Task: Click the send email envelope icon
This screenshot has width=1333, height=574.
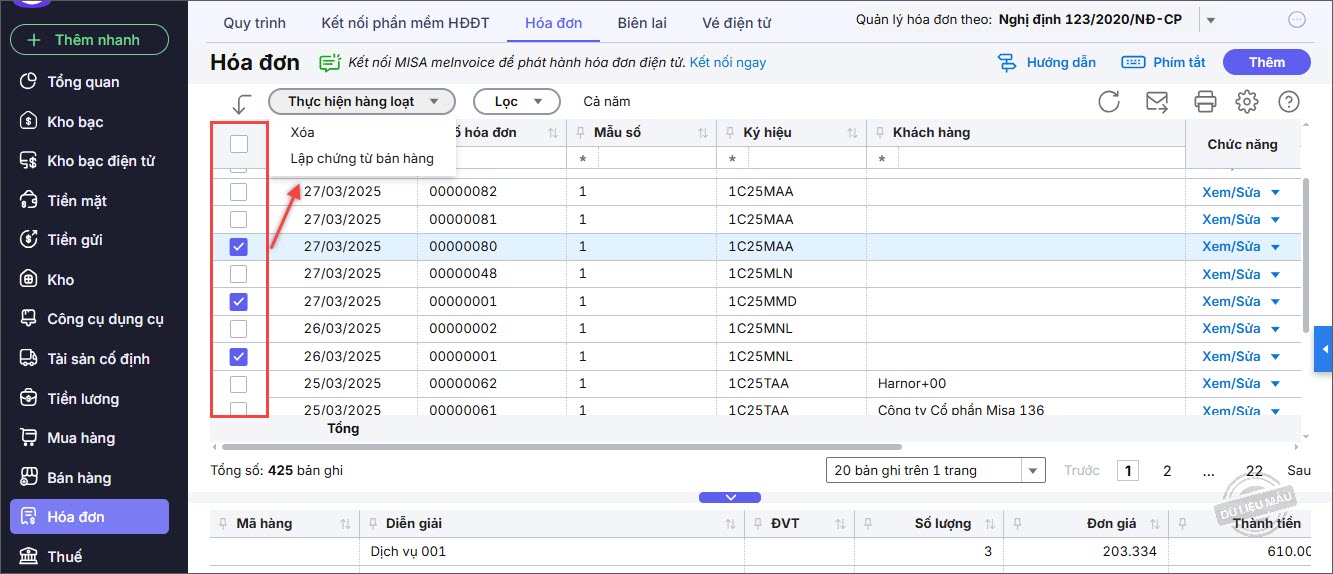Action: pos(1157,101)
